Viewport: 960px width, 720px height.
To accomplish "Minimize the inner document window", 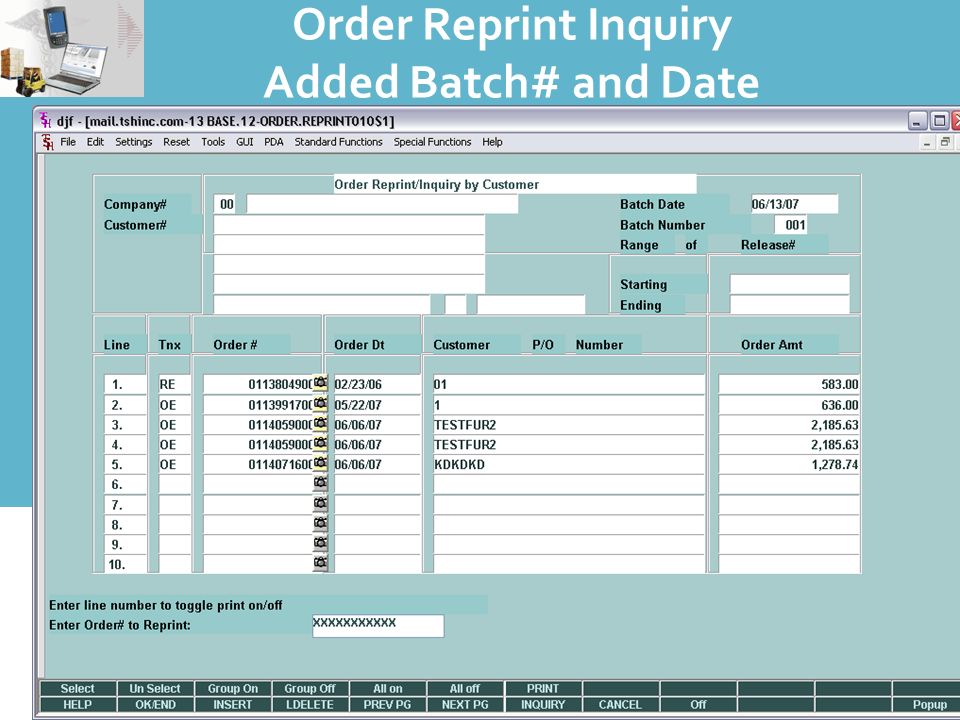I will click(928, 143).
